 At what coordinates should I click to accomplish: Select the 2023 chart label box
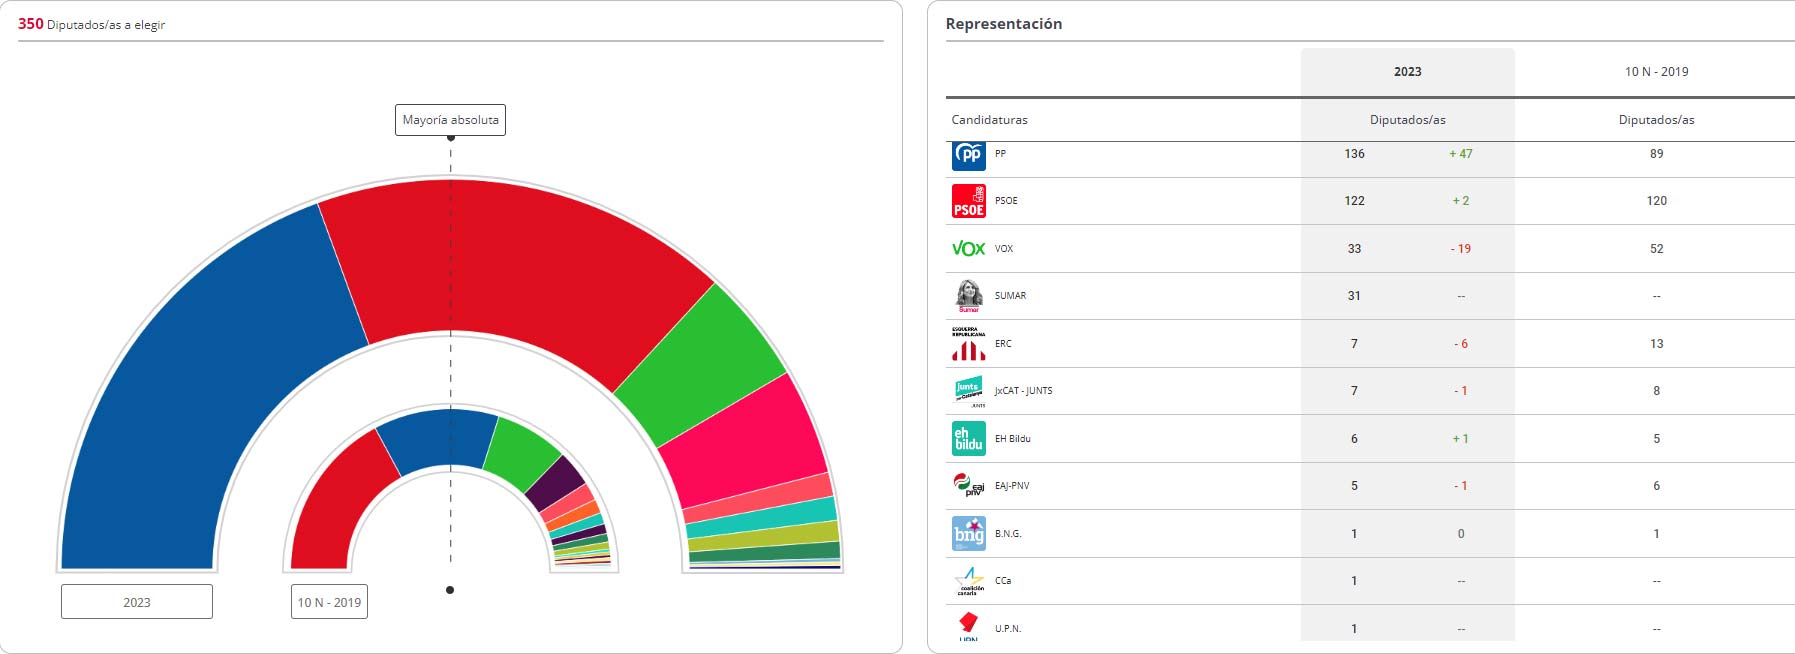(x=137, y=602)
